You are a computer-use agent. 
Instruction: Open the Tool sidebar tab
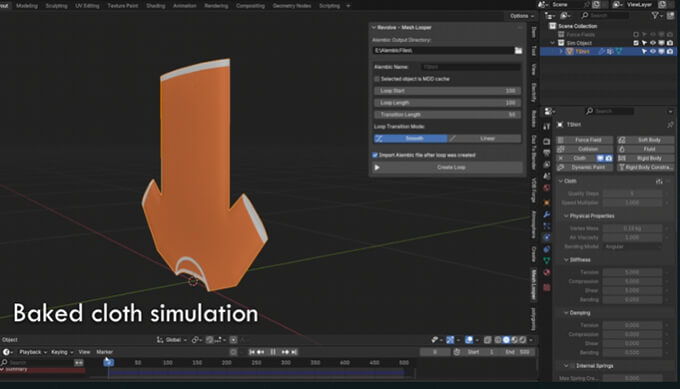[533, 51]
